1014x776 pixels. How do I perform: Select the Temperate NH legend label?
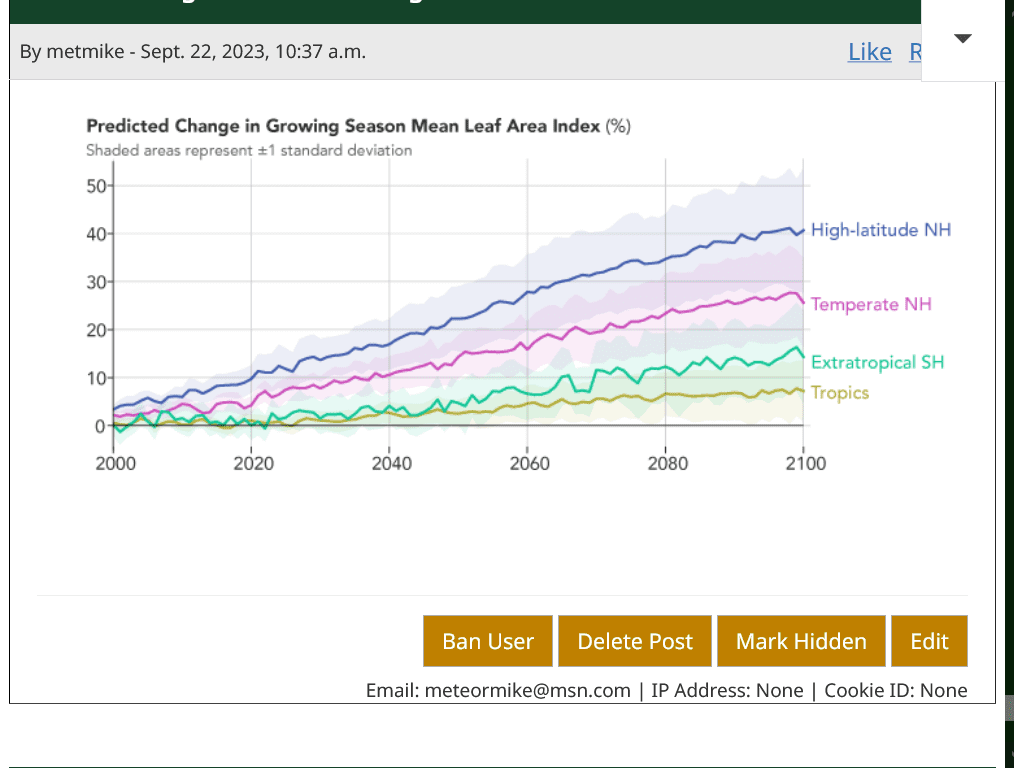pyautogui.click(x=870, y=304)
